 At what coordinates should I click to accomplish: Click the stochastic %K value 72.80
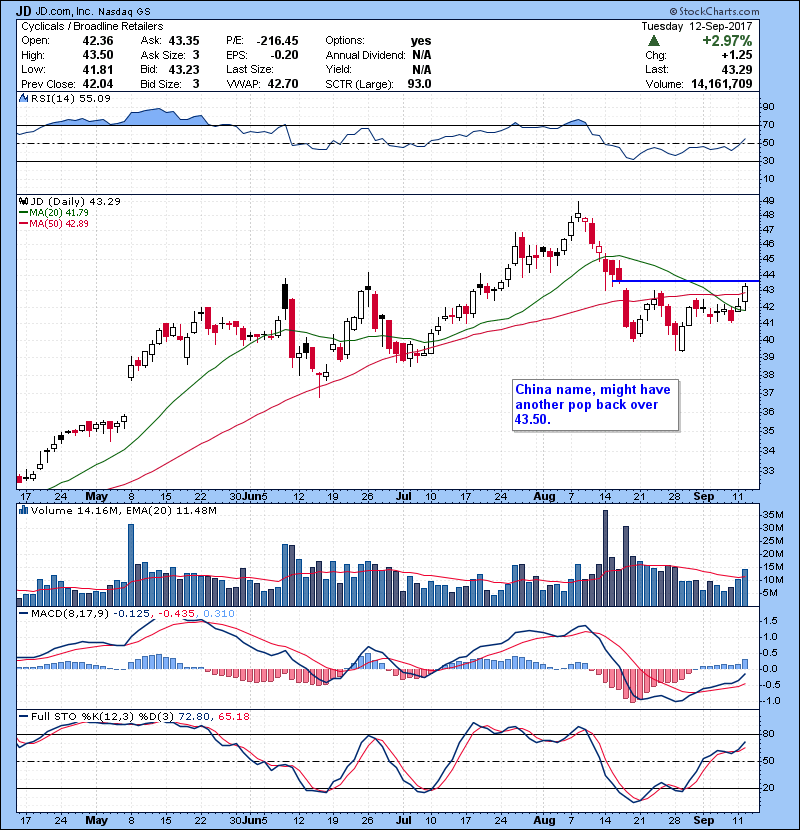pos(194,716)
